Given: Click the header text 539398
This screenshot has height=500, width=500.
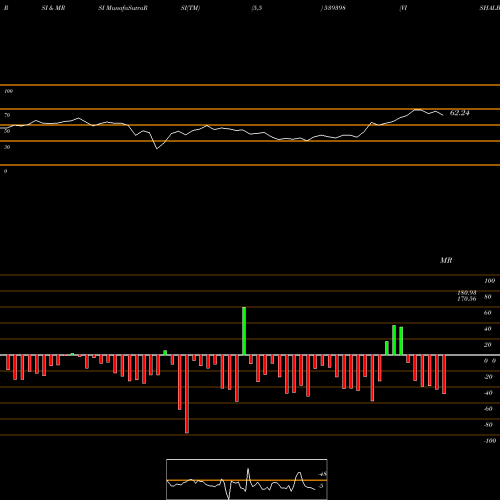Looking at the screenshot, I should [334, 8].
